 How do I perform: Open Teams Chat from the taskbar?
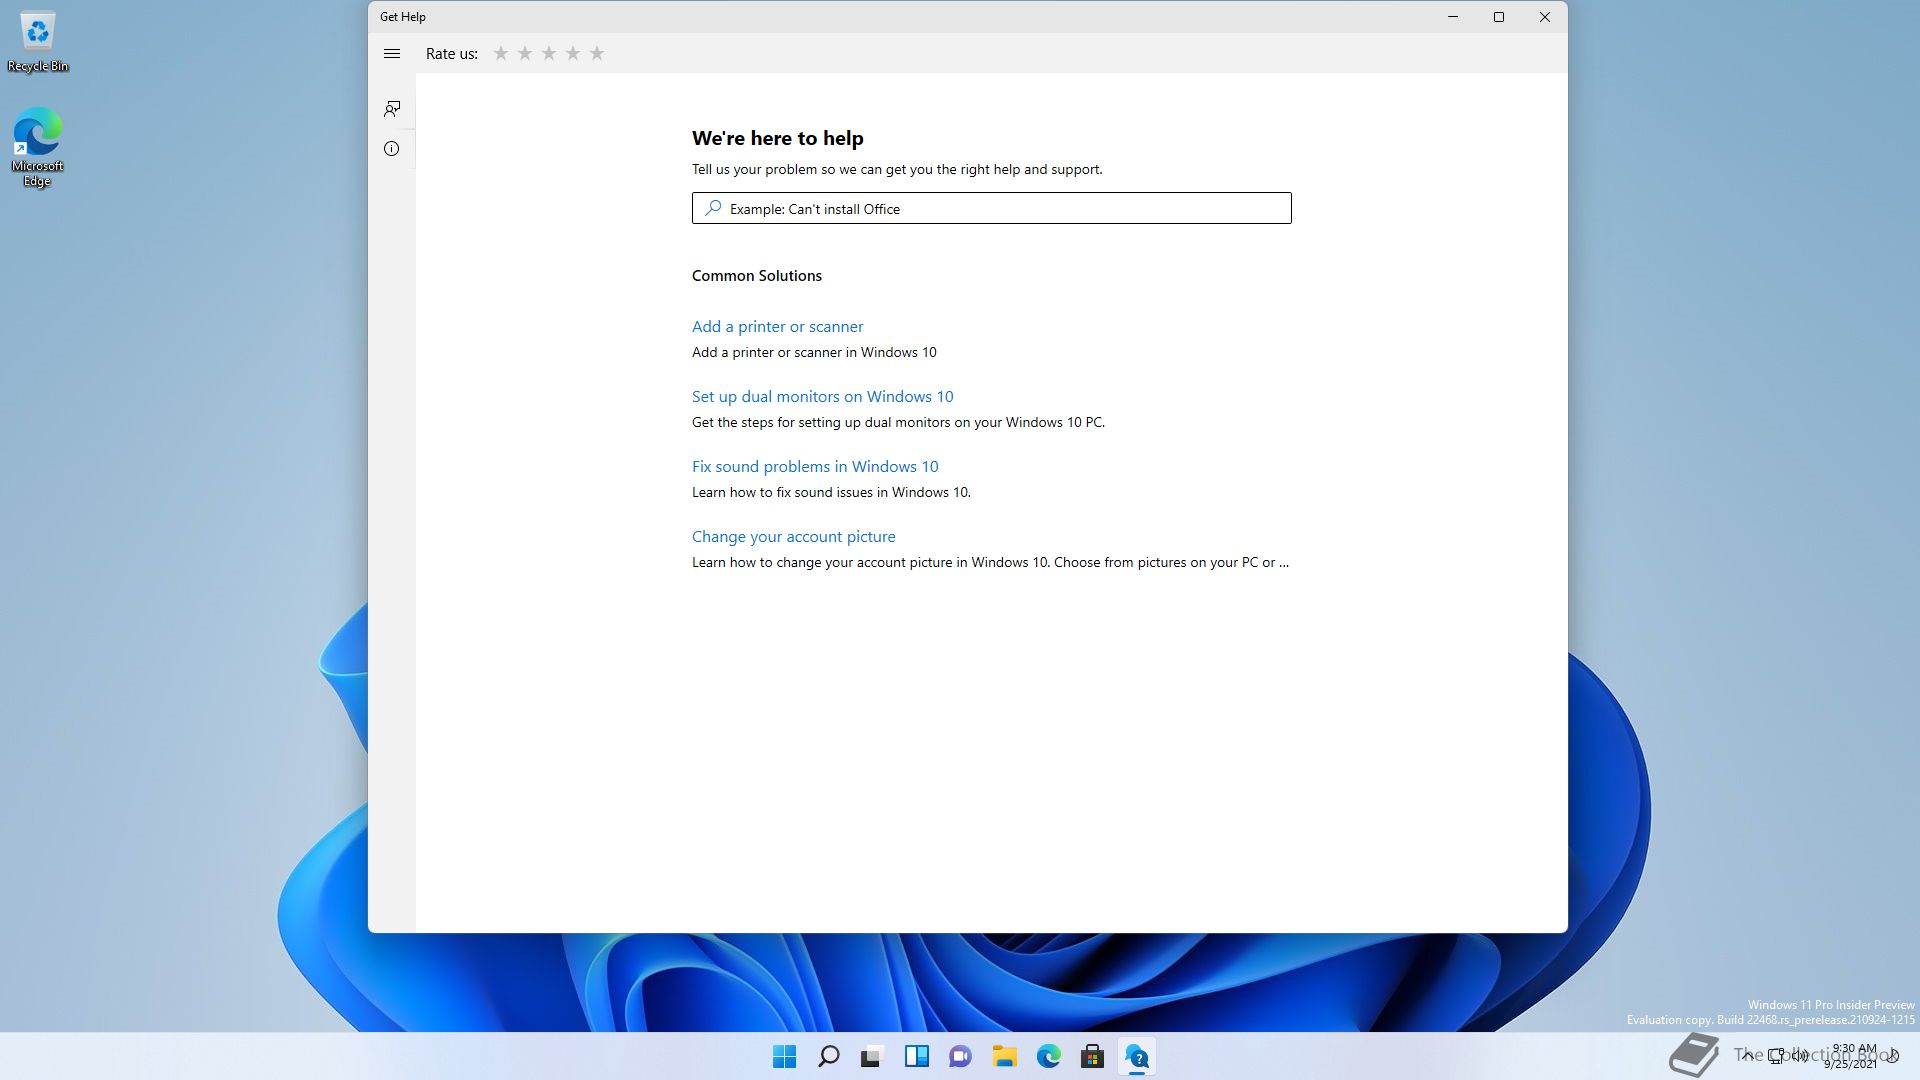click(x=961, y=1056)
